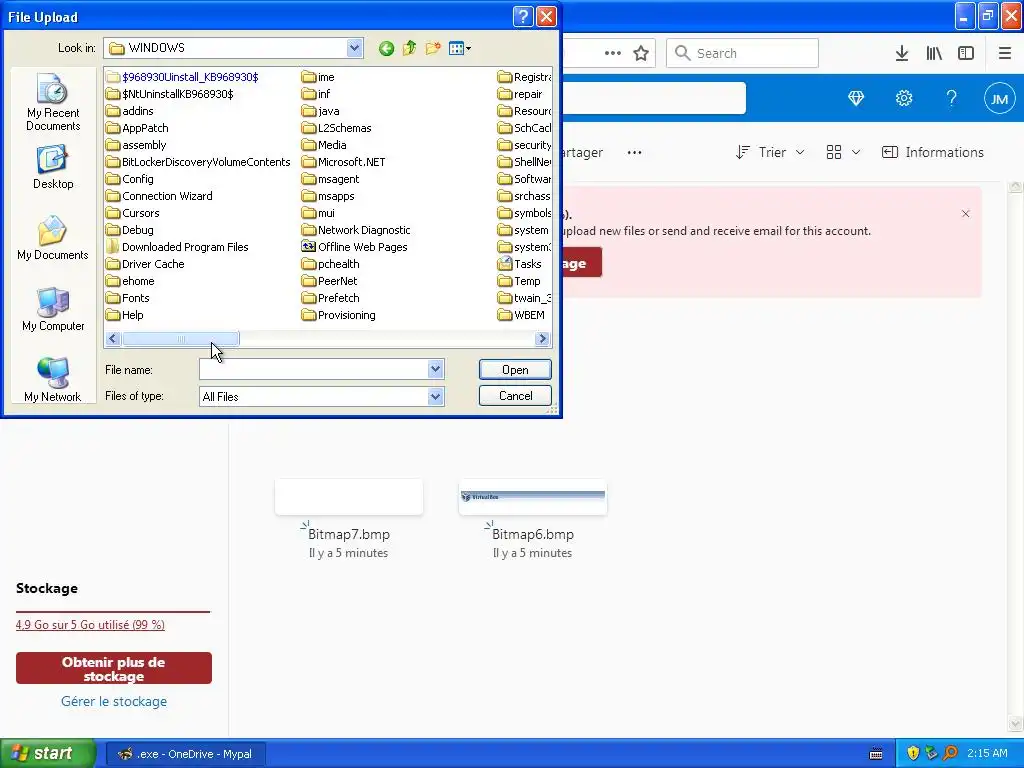Screen dimensions: 1024x768
Task: Open OneDrive toolbar more options ellipsis
Action: pyautogui.click(x=634, y=153)
